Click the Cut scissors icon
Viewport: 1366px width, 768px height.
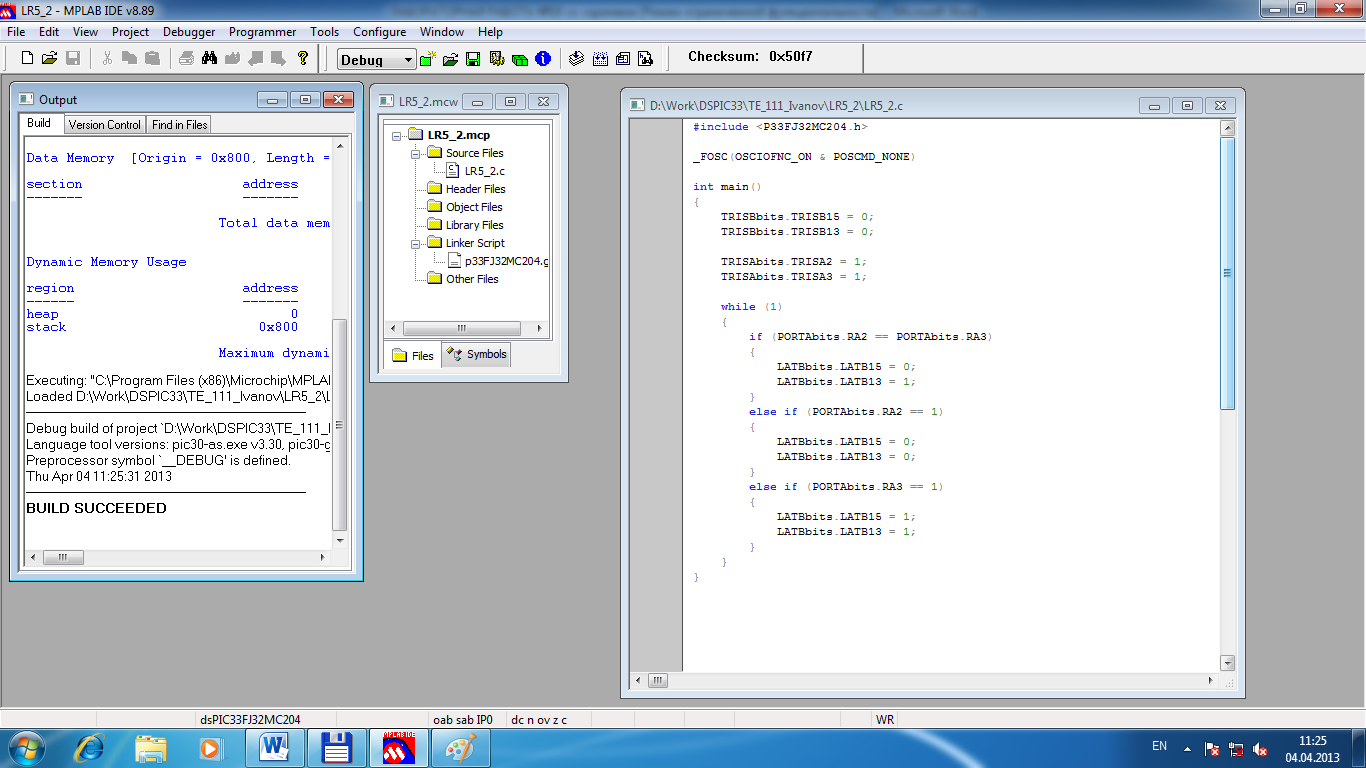pos(108,59)
